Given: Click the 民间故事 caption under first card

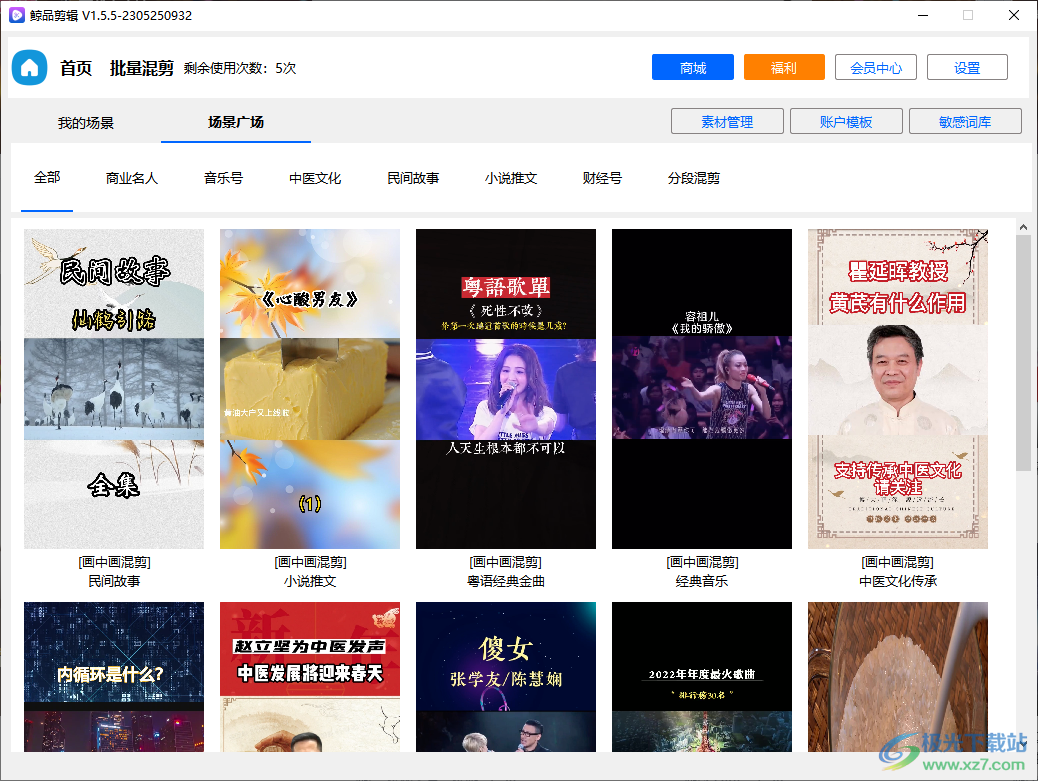Looking at the screenshot, I should coord(114,581).
